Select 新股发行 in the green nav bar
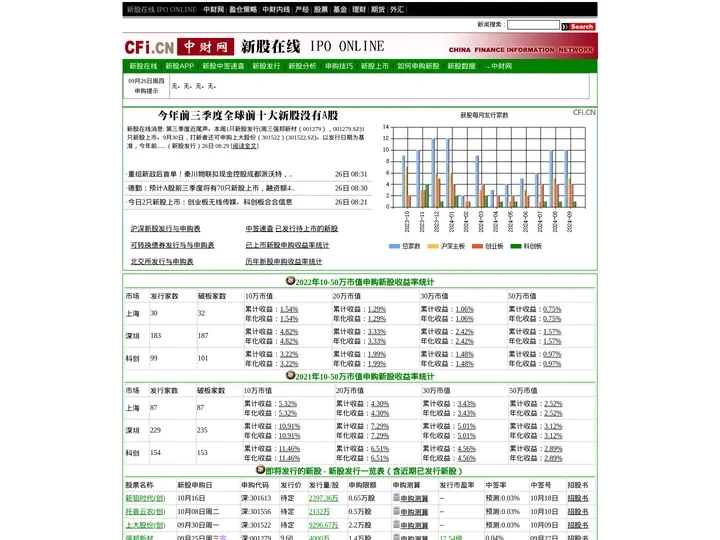Screen dimensions: 720x540 [x=266, y=66]
